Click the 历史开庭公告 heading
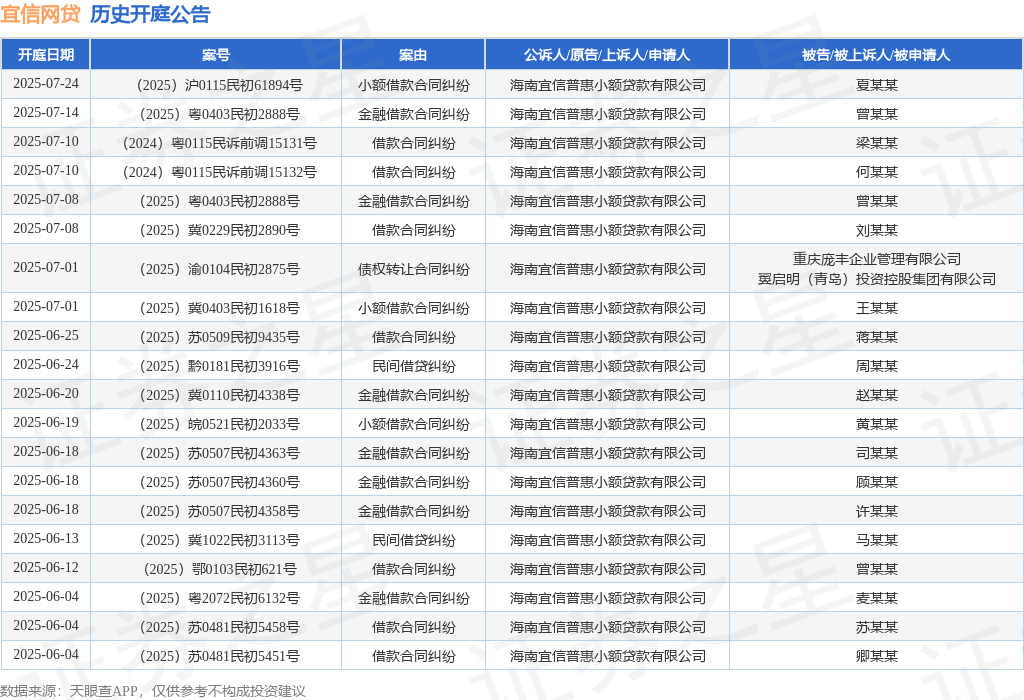The width and height of the screenshot is (1024, 700). [150, 14]
